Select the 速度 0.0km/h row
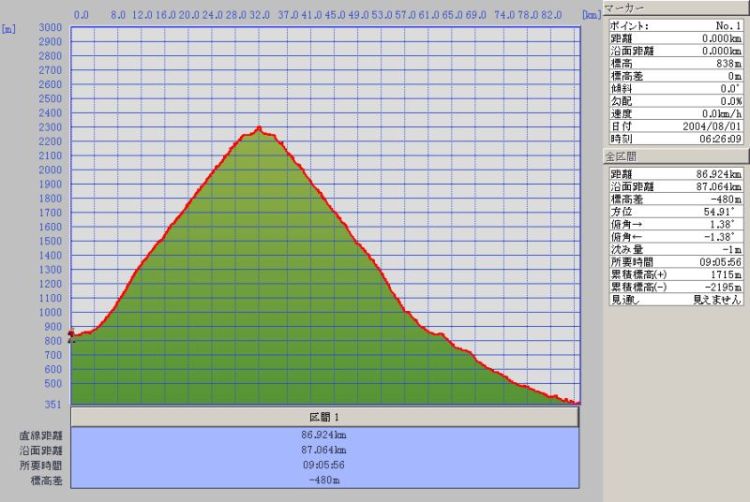The width and height of the screenshot is (750, 502). (x=676, y=113)
